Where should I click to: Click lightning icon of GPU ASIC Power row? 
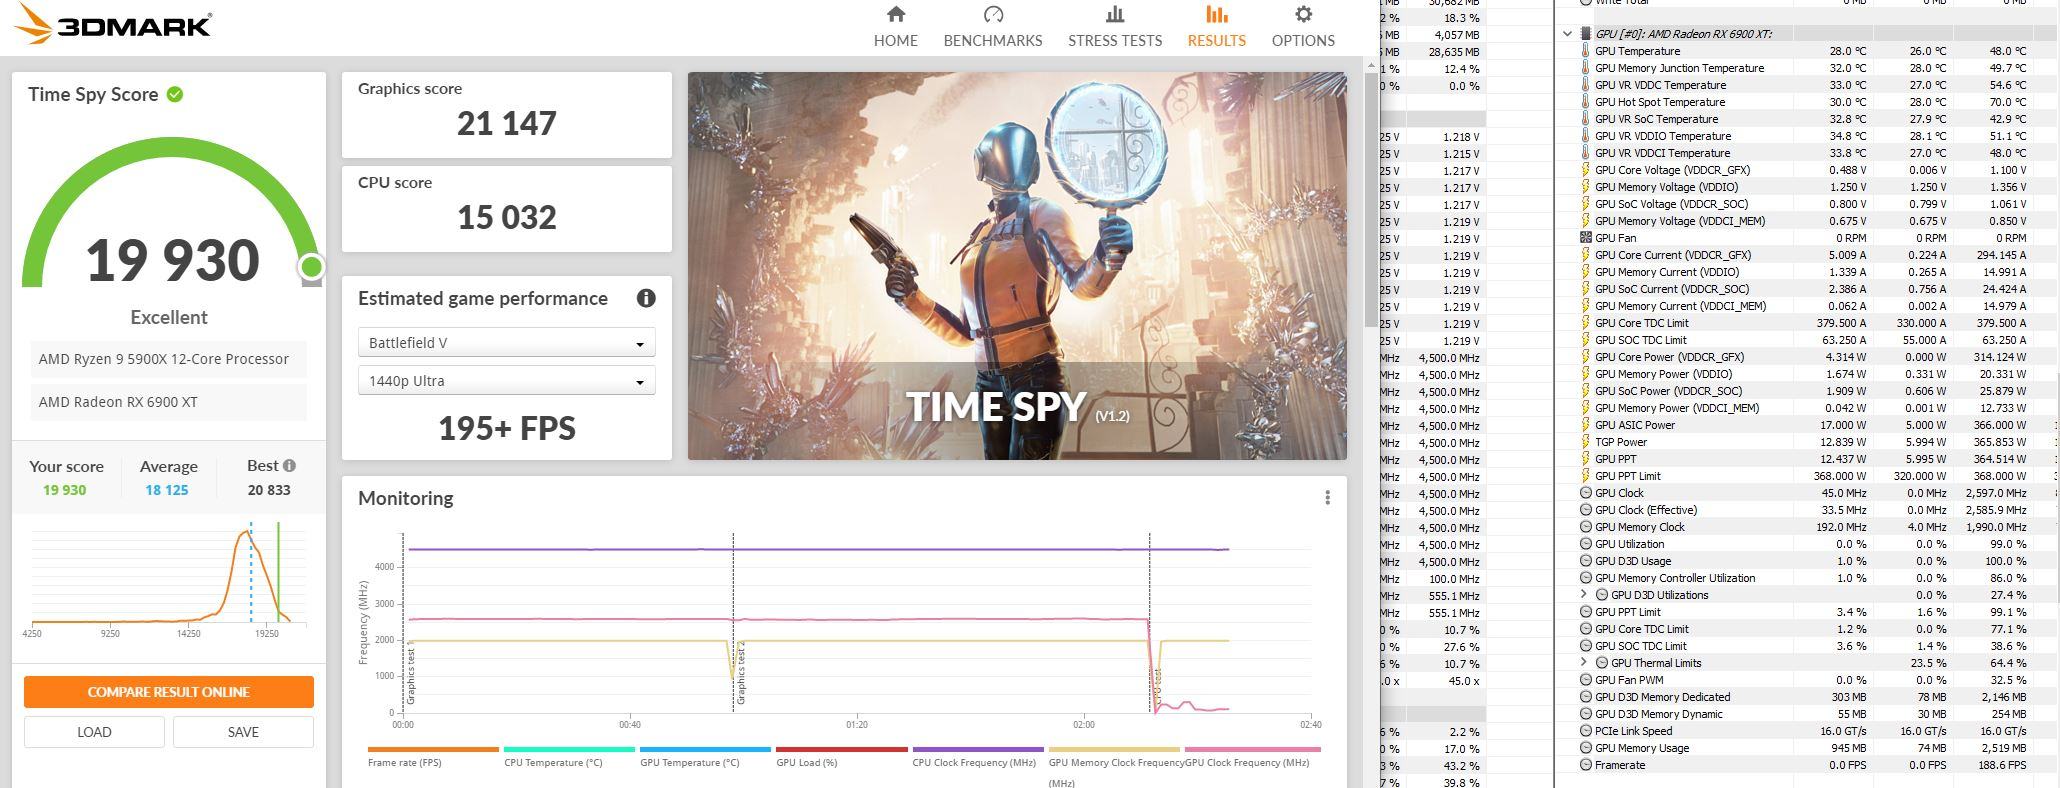(1585, 425)
